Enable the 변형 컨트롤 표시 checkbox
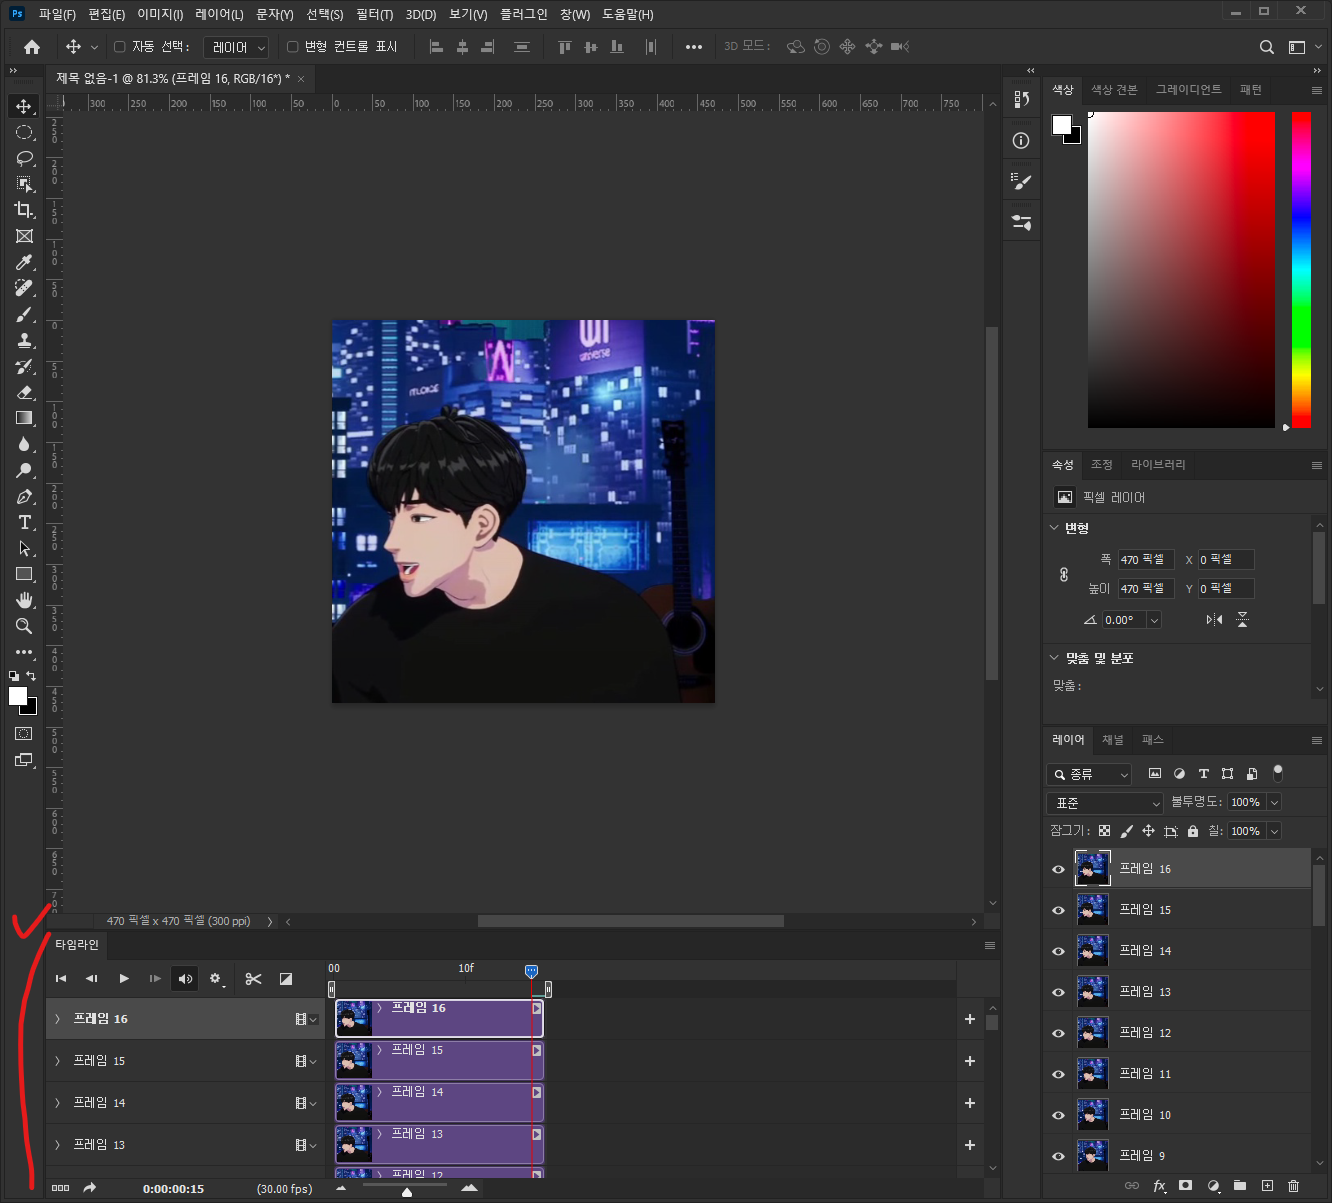Image resolution: width=1332 pixels, height=1203 pixels. 293,47
